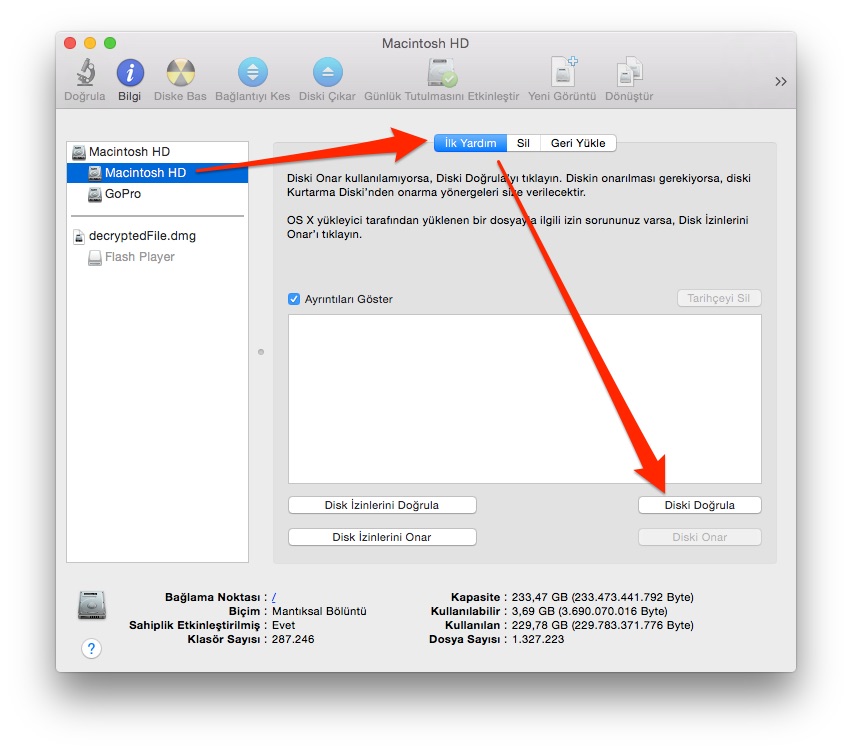Uncheck the Ayrıntıları Göster checkbox
The width and height of the screenshot is (852, 752).
(x=294, y=299)
